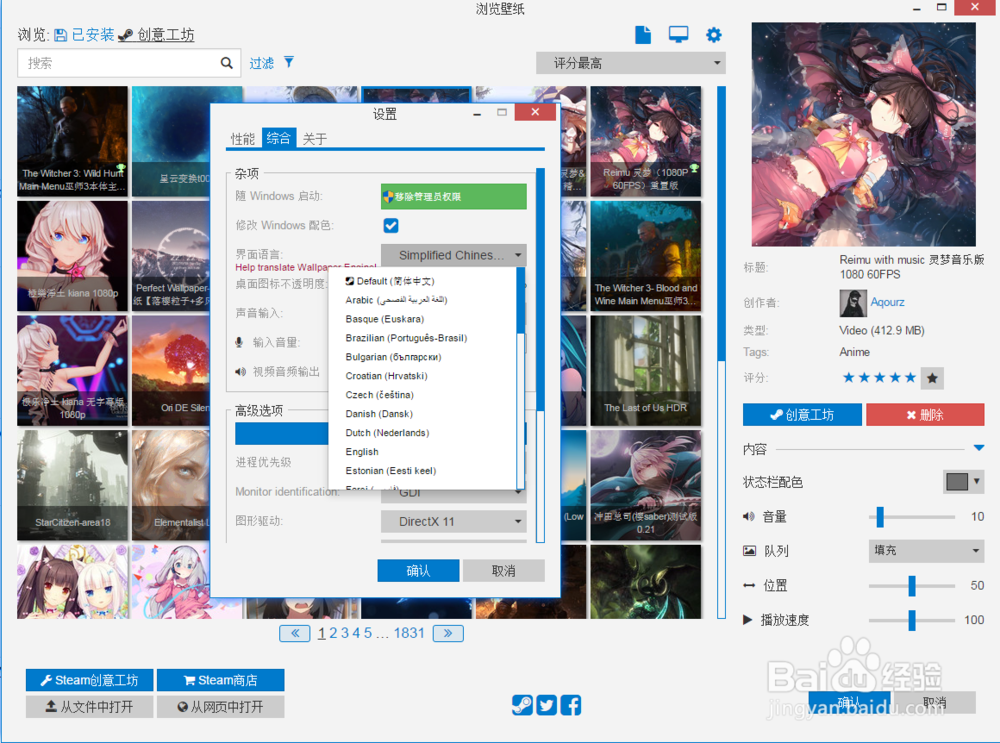The image size is (1000, 743).
Task: Click the search magnifier icon
Action: coord(226,63)
